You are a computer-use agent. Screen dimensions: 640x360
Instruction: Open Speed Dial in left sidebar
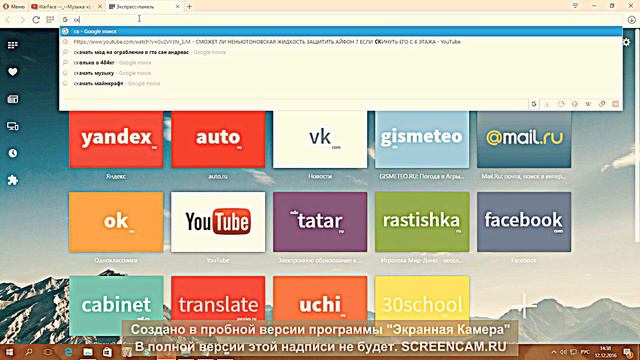(x=13, y=45)
